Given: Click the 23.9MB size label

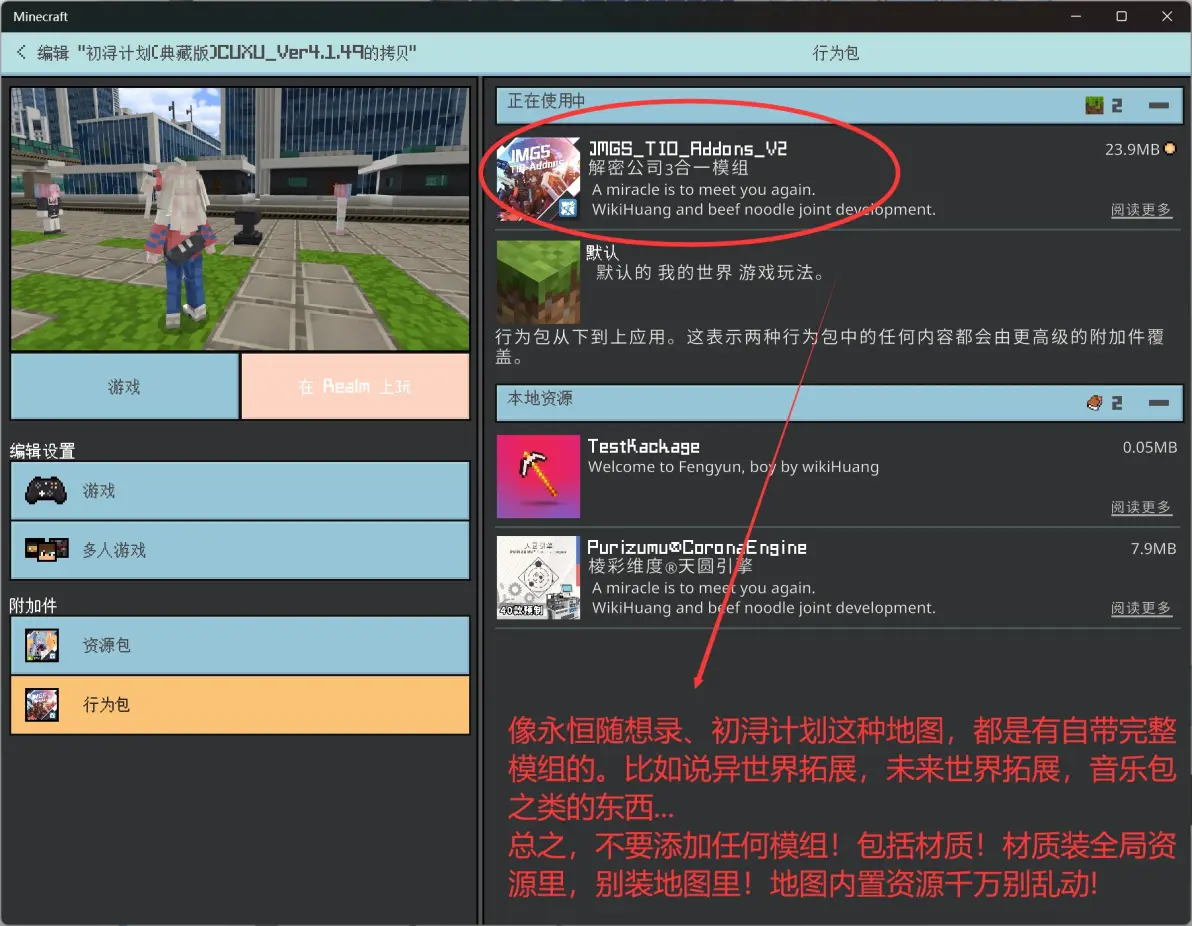Looking at the screenshot, I should tap(1132, 149).
